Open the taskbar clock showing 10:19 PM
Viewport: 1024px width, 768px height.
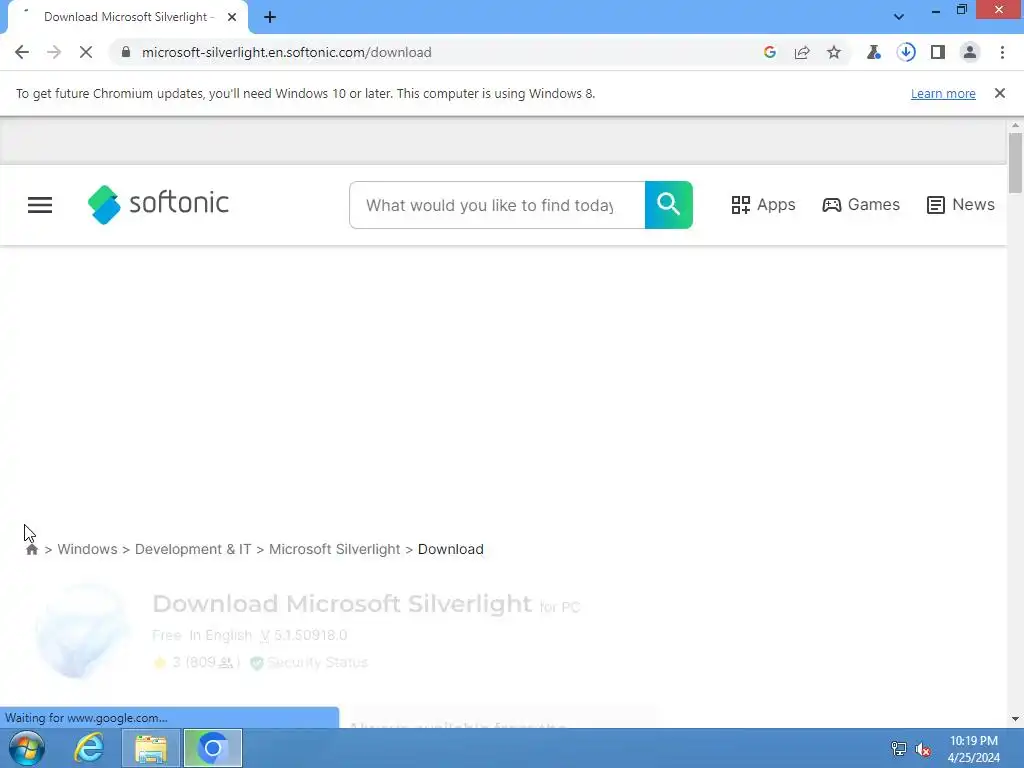973,749
